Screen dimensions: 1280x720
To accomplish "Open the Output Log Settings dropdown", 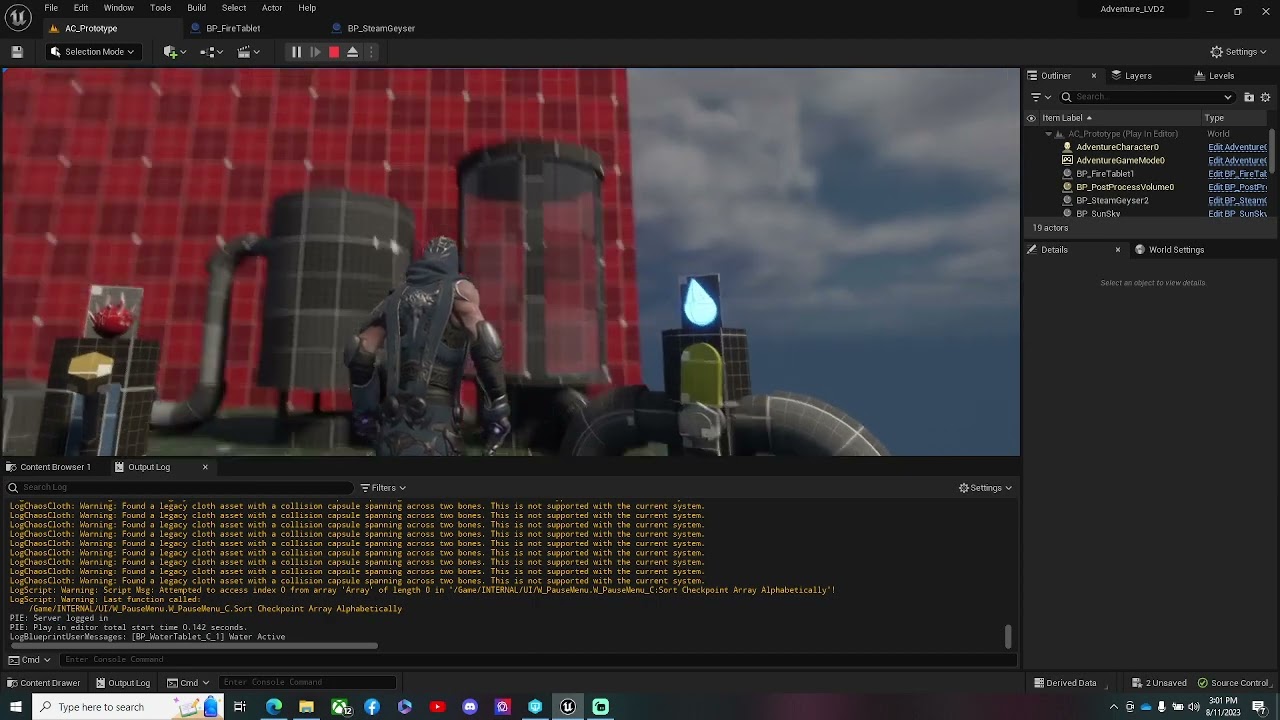I will 985,488.
